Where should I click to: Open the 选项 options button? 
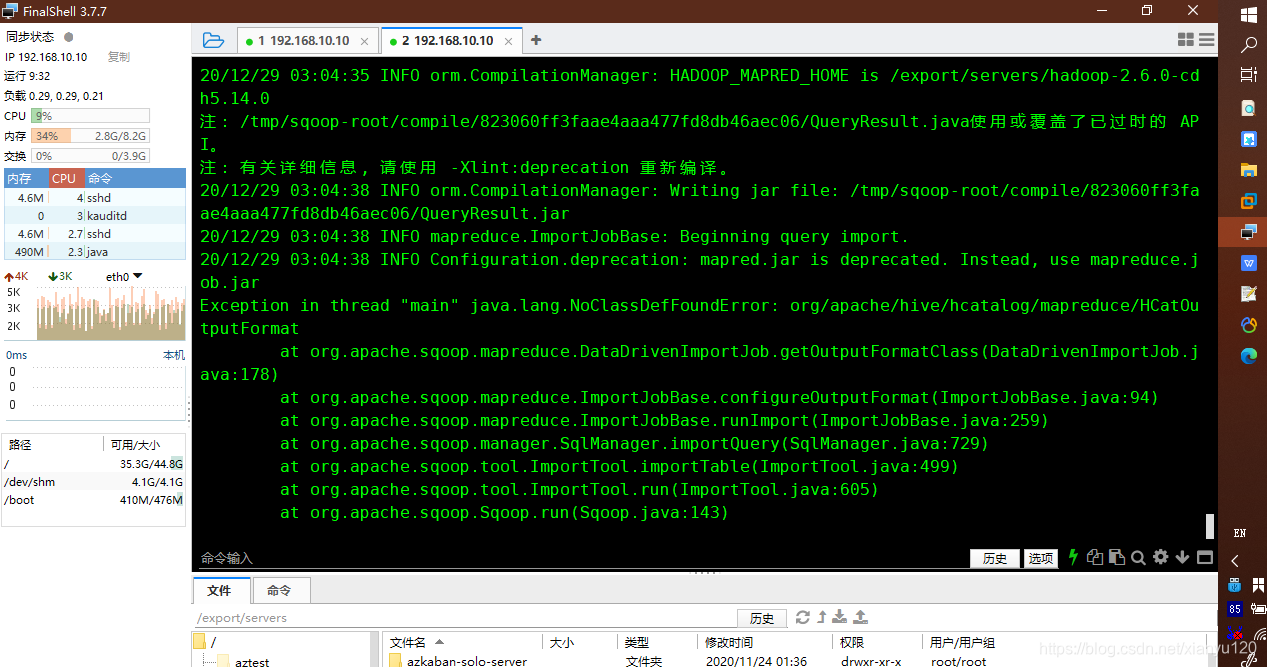[x=1041, y=558]
